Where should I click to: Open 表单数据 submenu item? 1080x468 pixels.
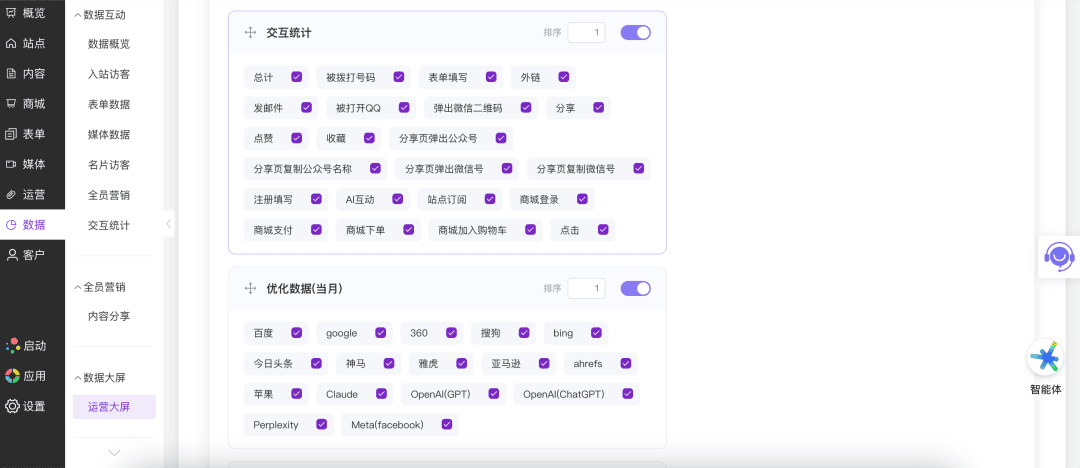tap(109, 105)
